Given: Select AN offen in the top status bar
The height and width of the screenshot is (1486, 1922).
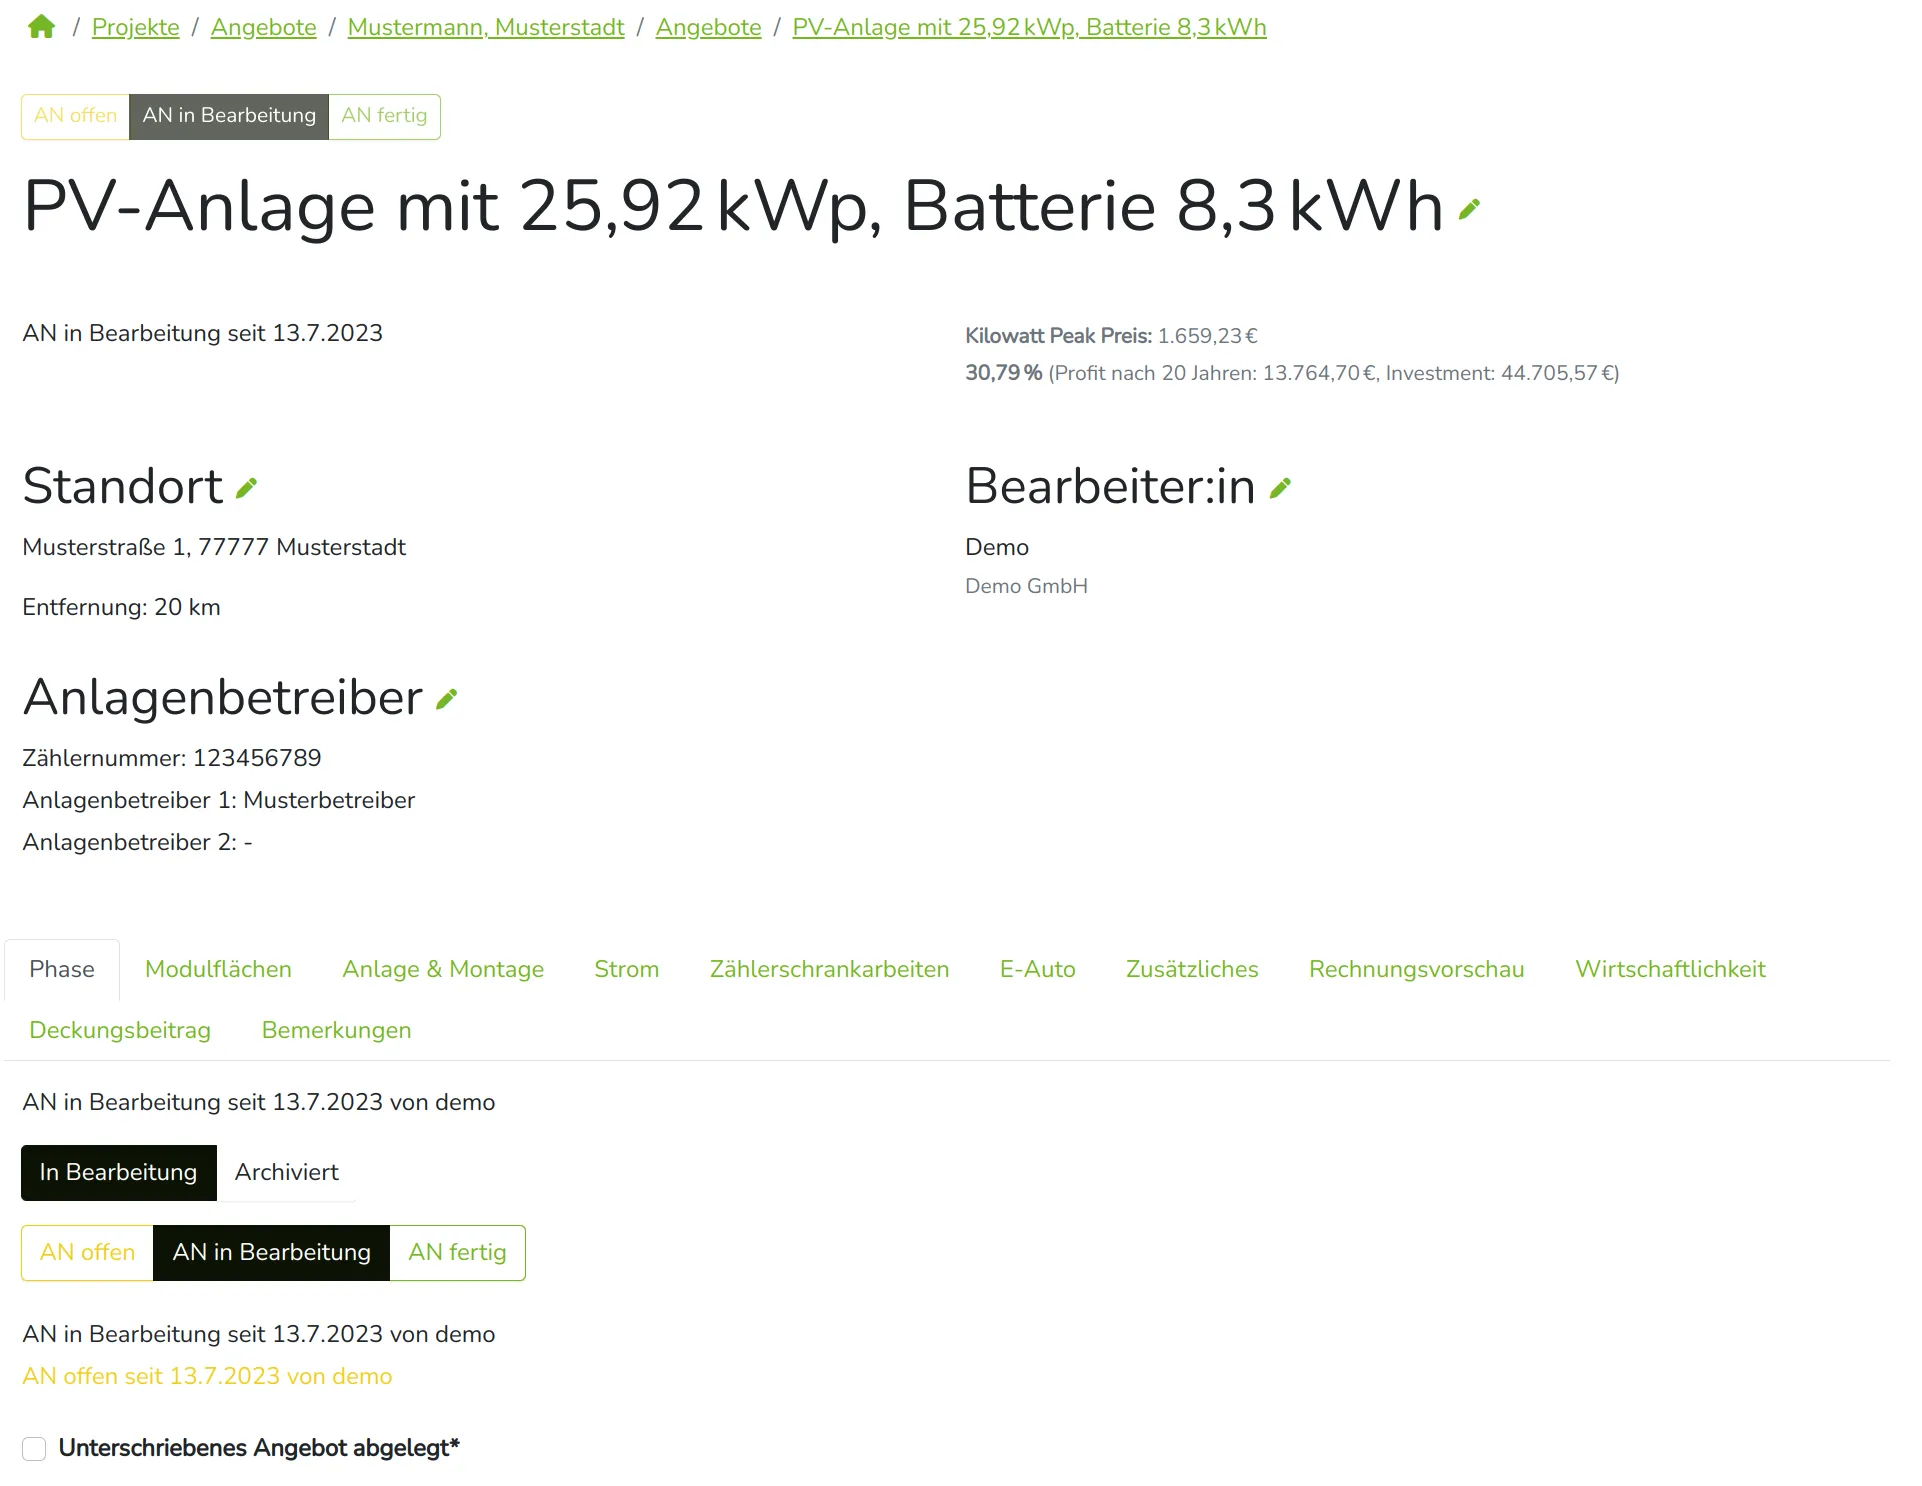Looking at the screenshot, I should point(76,116).
